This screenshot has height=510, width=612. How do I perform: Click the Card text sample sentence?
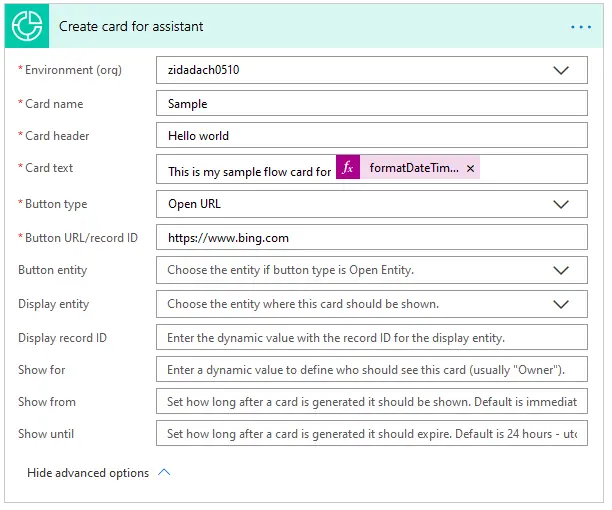[249, 171]
